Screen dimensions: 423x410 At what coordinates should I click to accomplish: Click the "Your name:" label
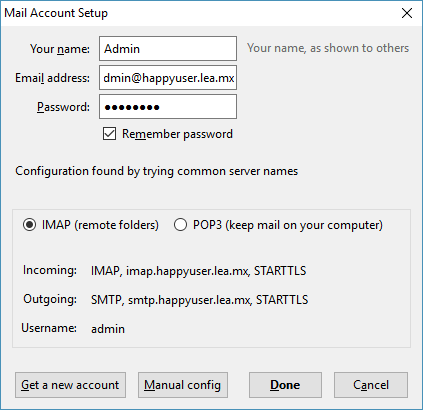(x=60, y=49)
